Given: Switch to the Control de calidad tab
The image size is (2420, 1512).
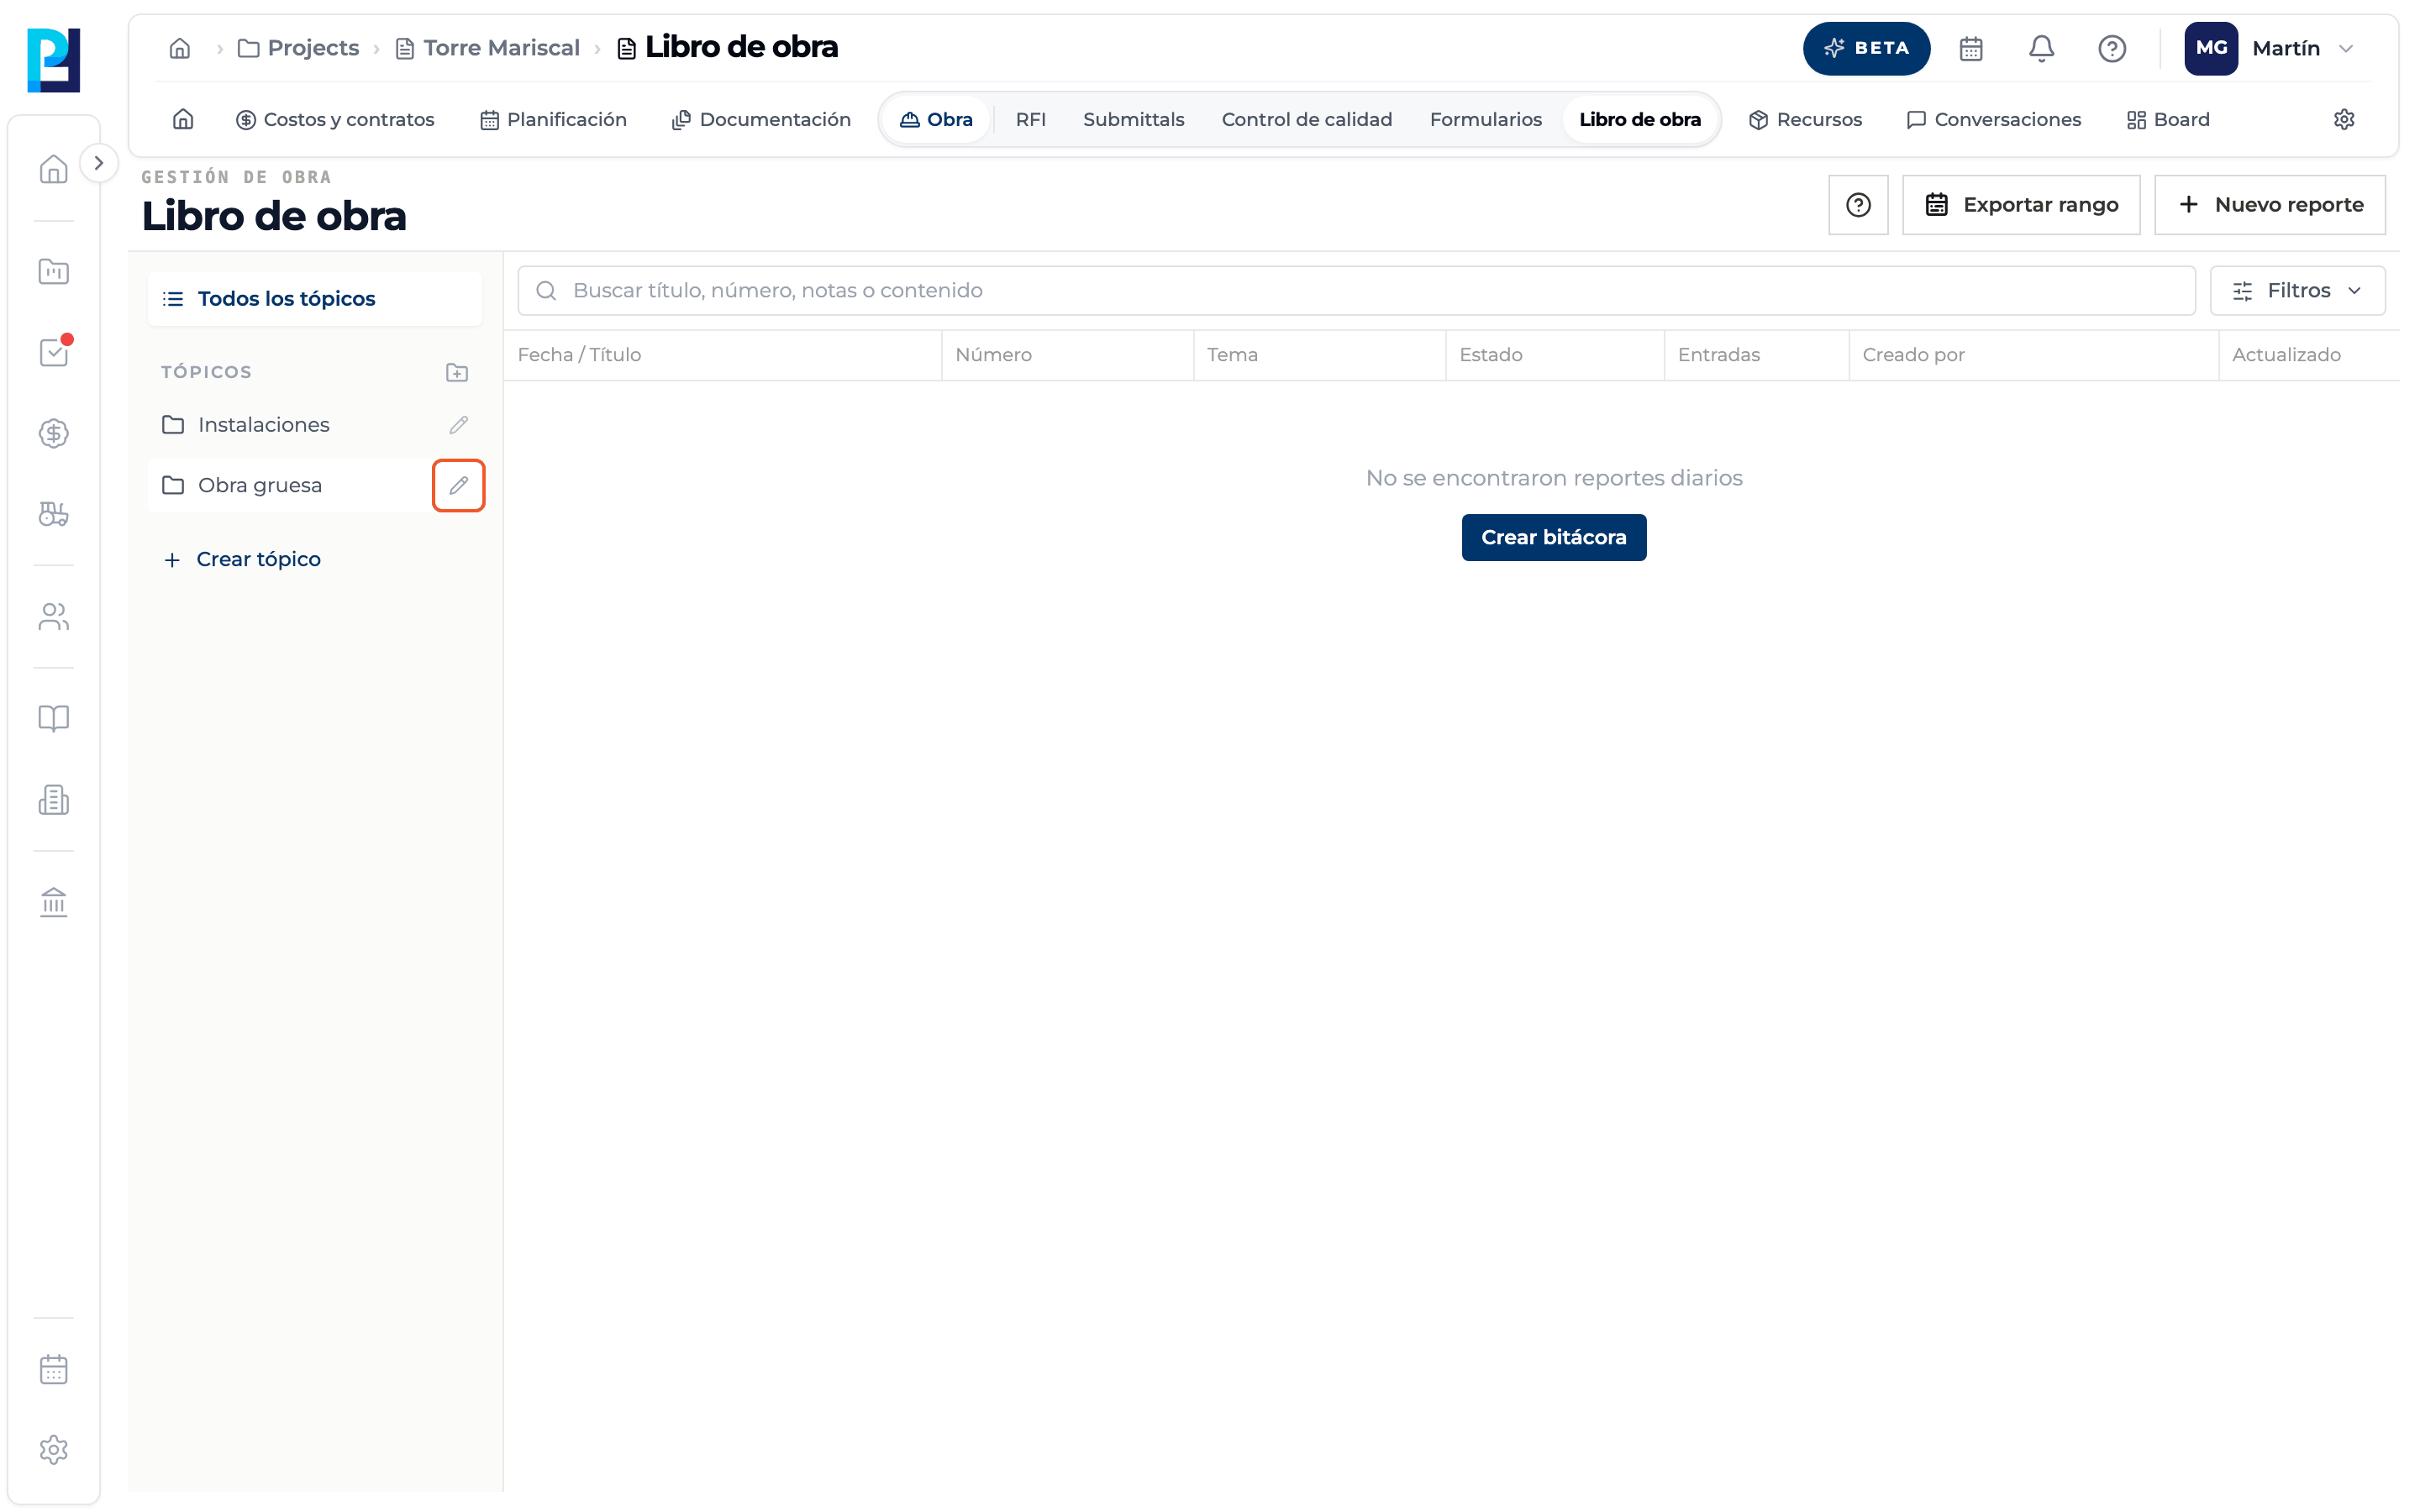Looking at the screenshot, I should click(x=1306, y=119).
